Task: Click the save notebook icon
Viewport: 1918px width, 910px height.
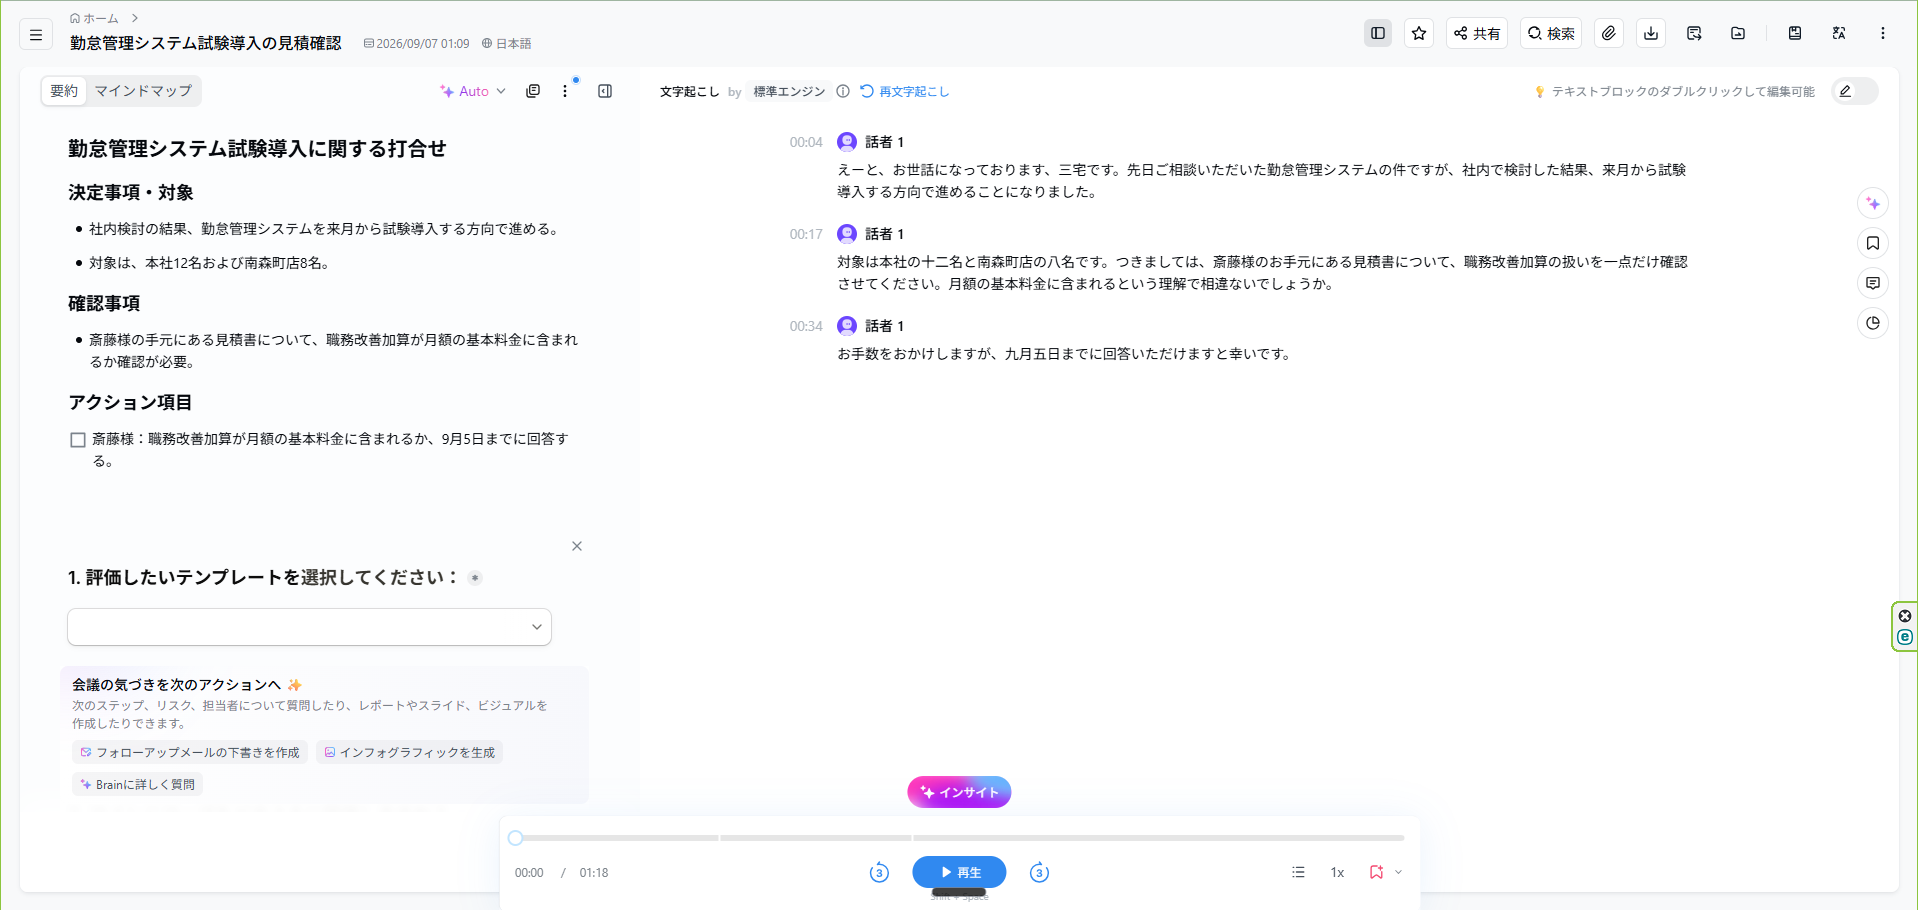Action: point(1795,33)
